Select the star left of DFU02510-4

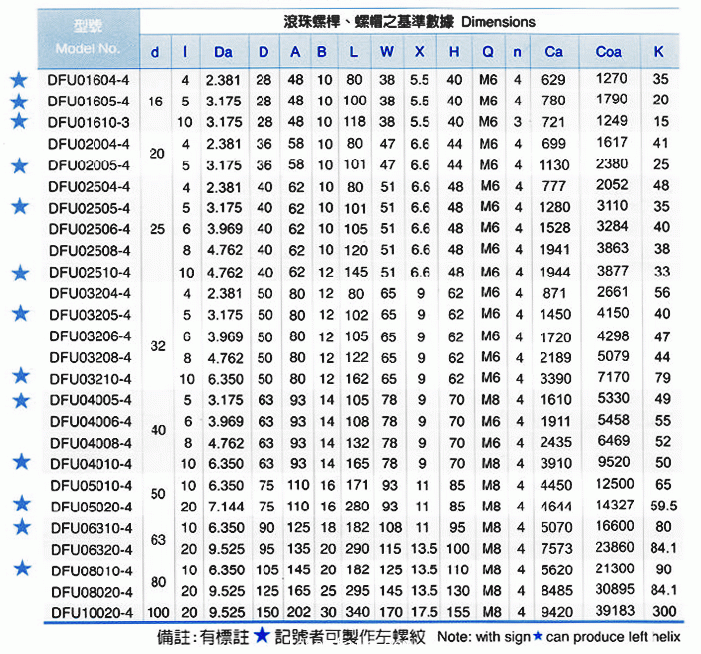[18, 272]
